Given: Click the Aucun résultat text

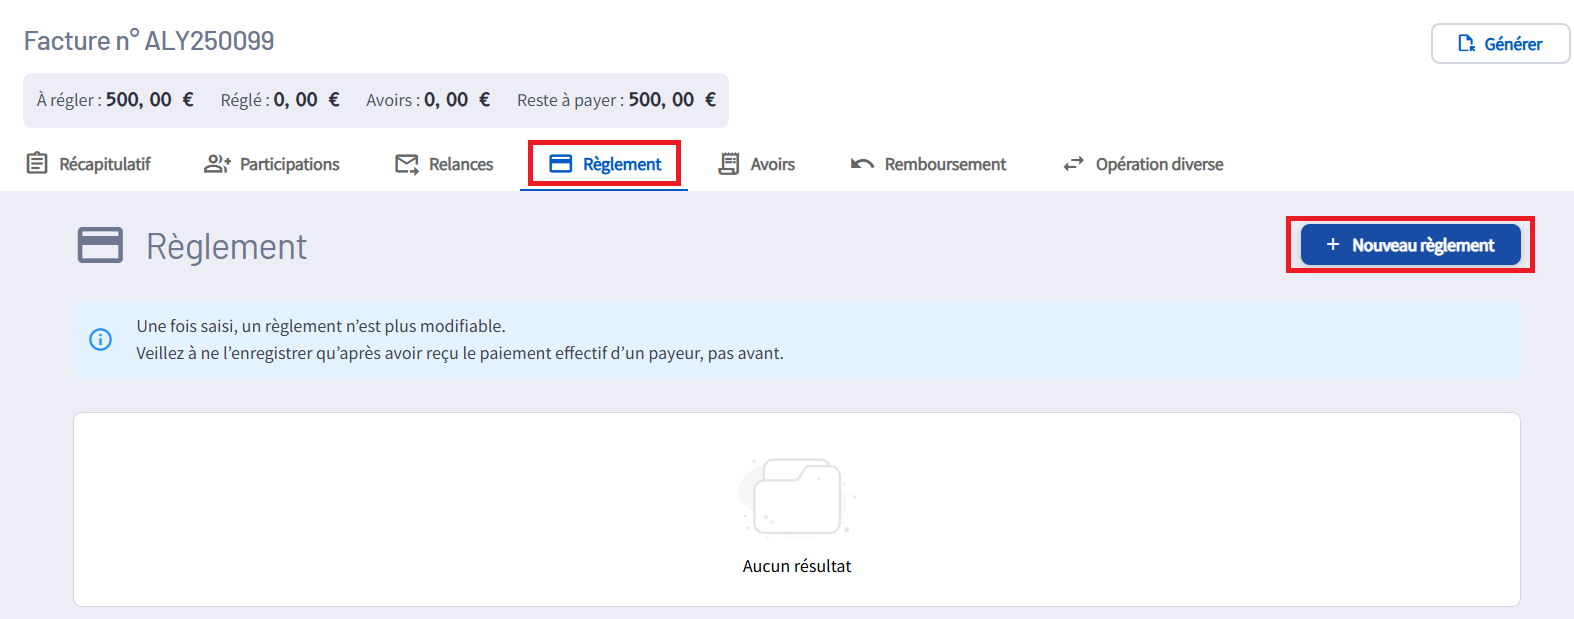Looking at the screenshot, I should click(797, 566).
